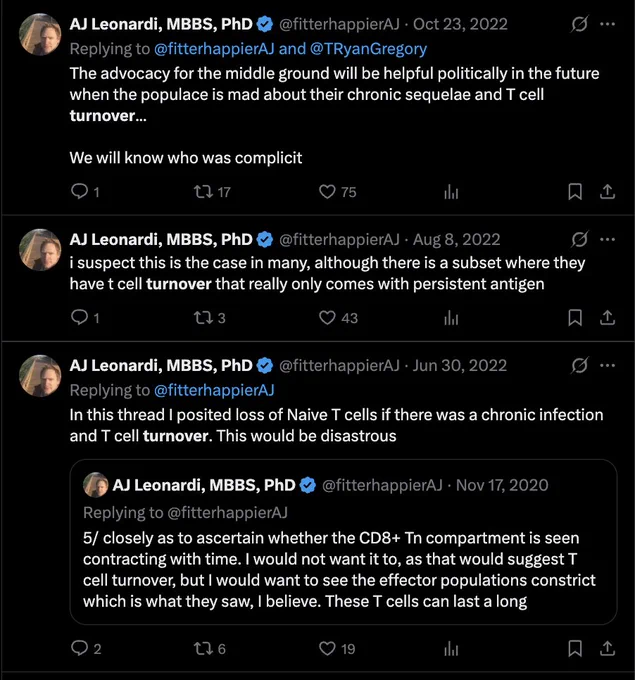Bookmark the Oct 23, 2022 tweet
635x680 pixels.
575,191
